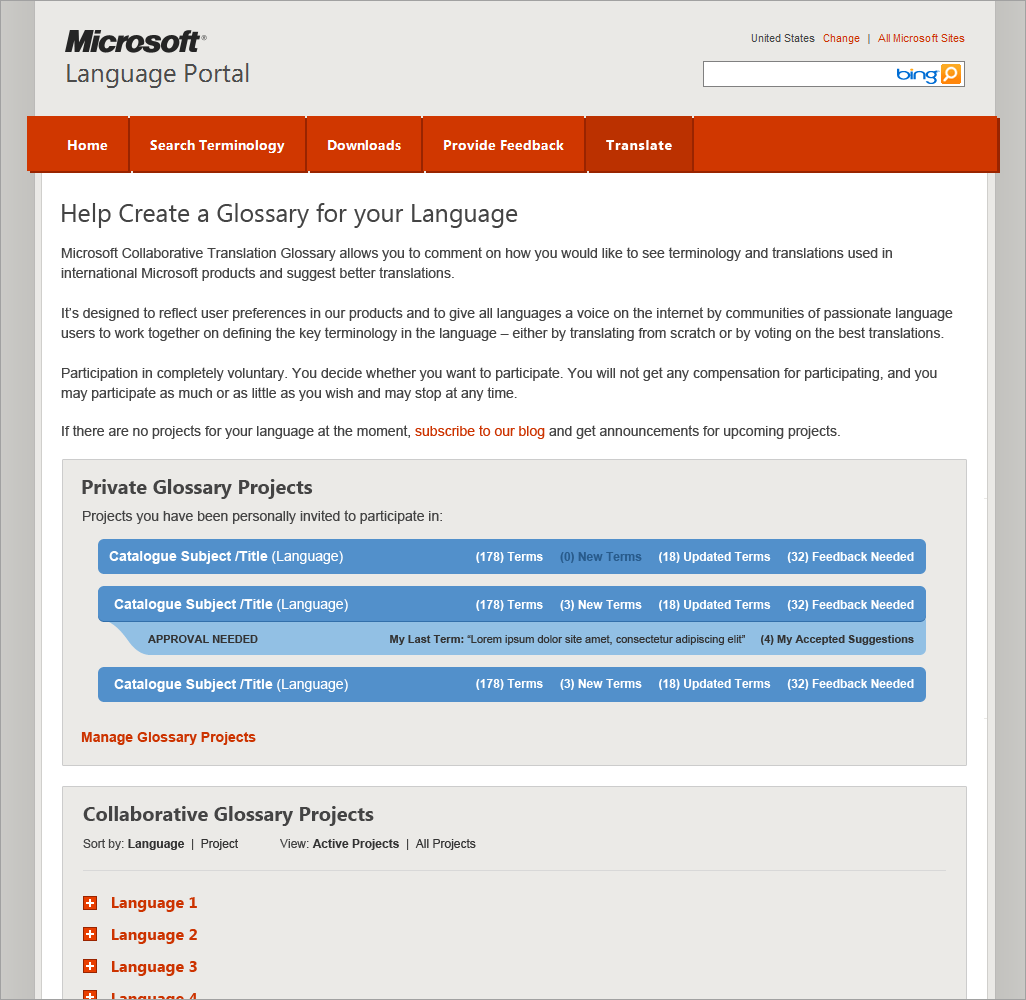
Task: Open the Home tab
Action: click(87, 145)
